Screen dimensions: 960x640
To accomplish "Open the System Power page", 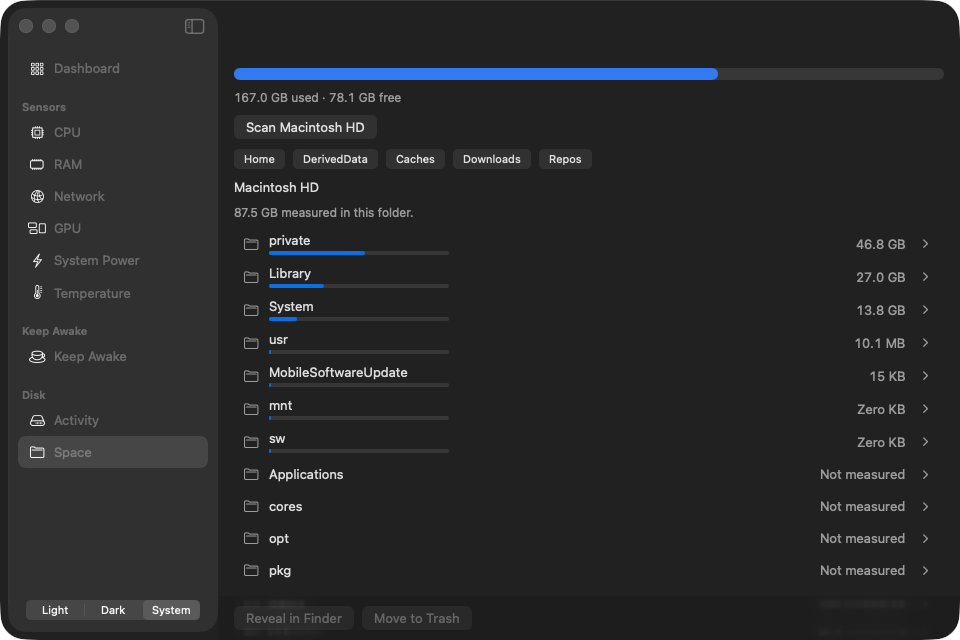I will tap(113, 261).
